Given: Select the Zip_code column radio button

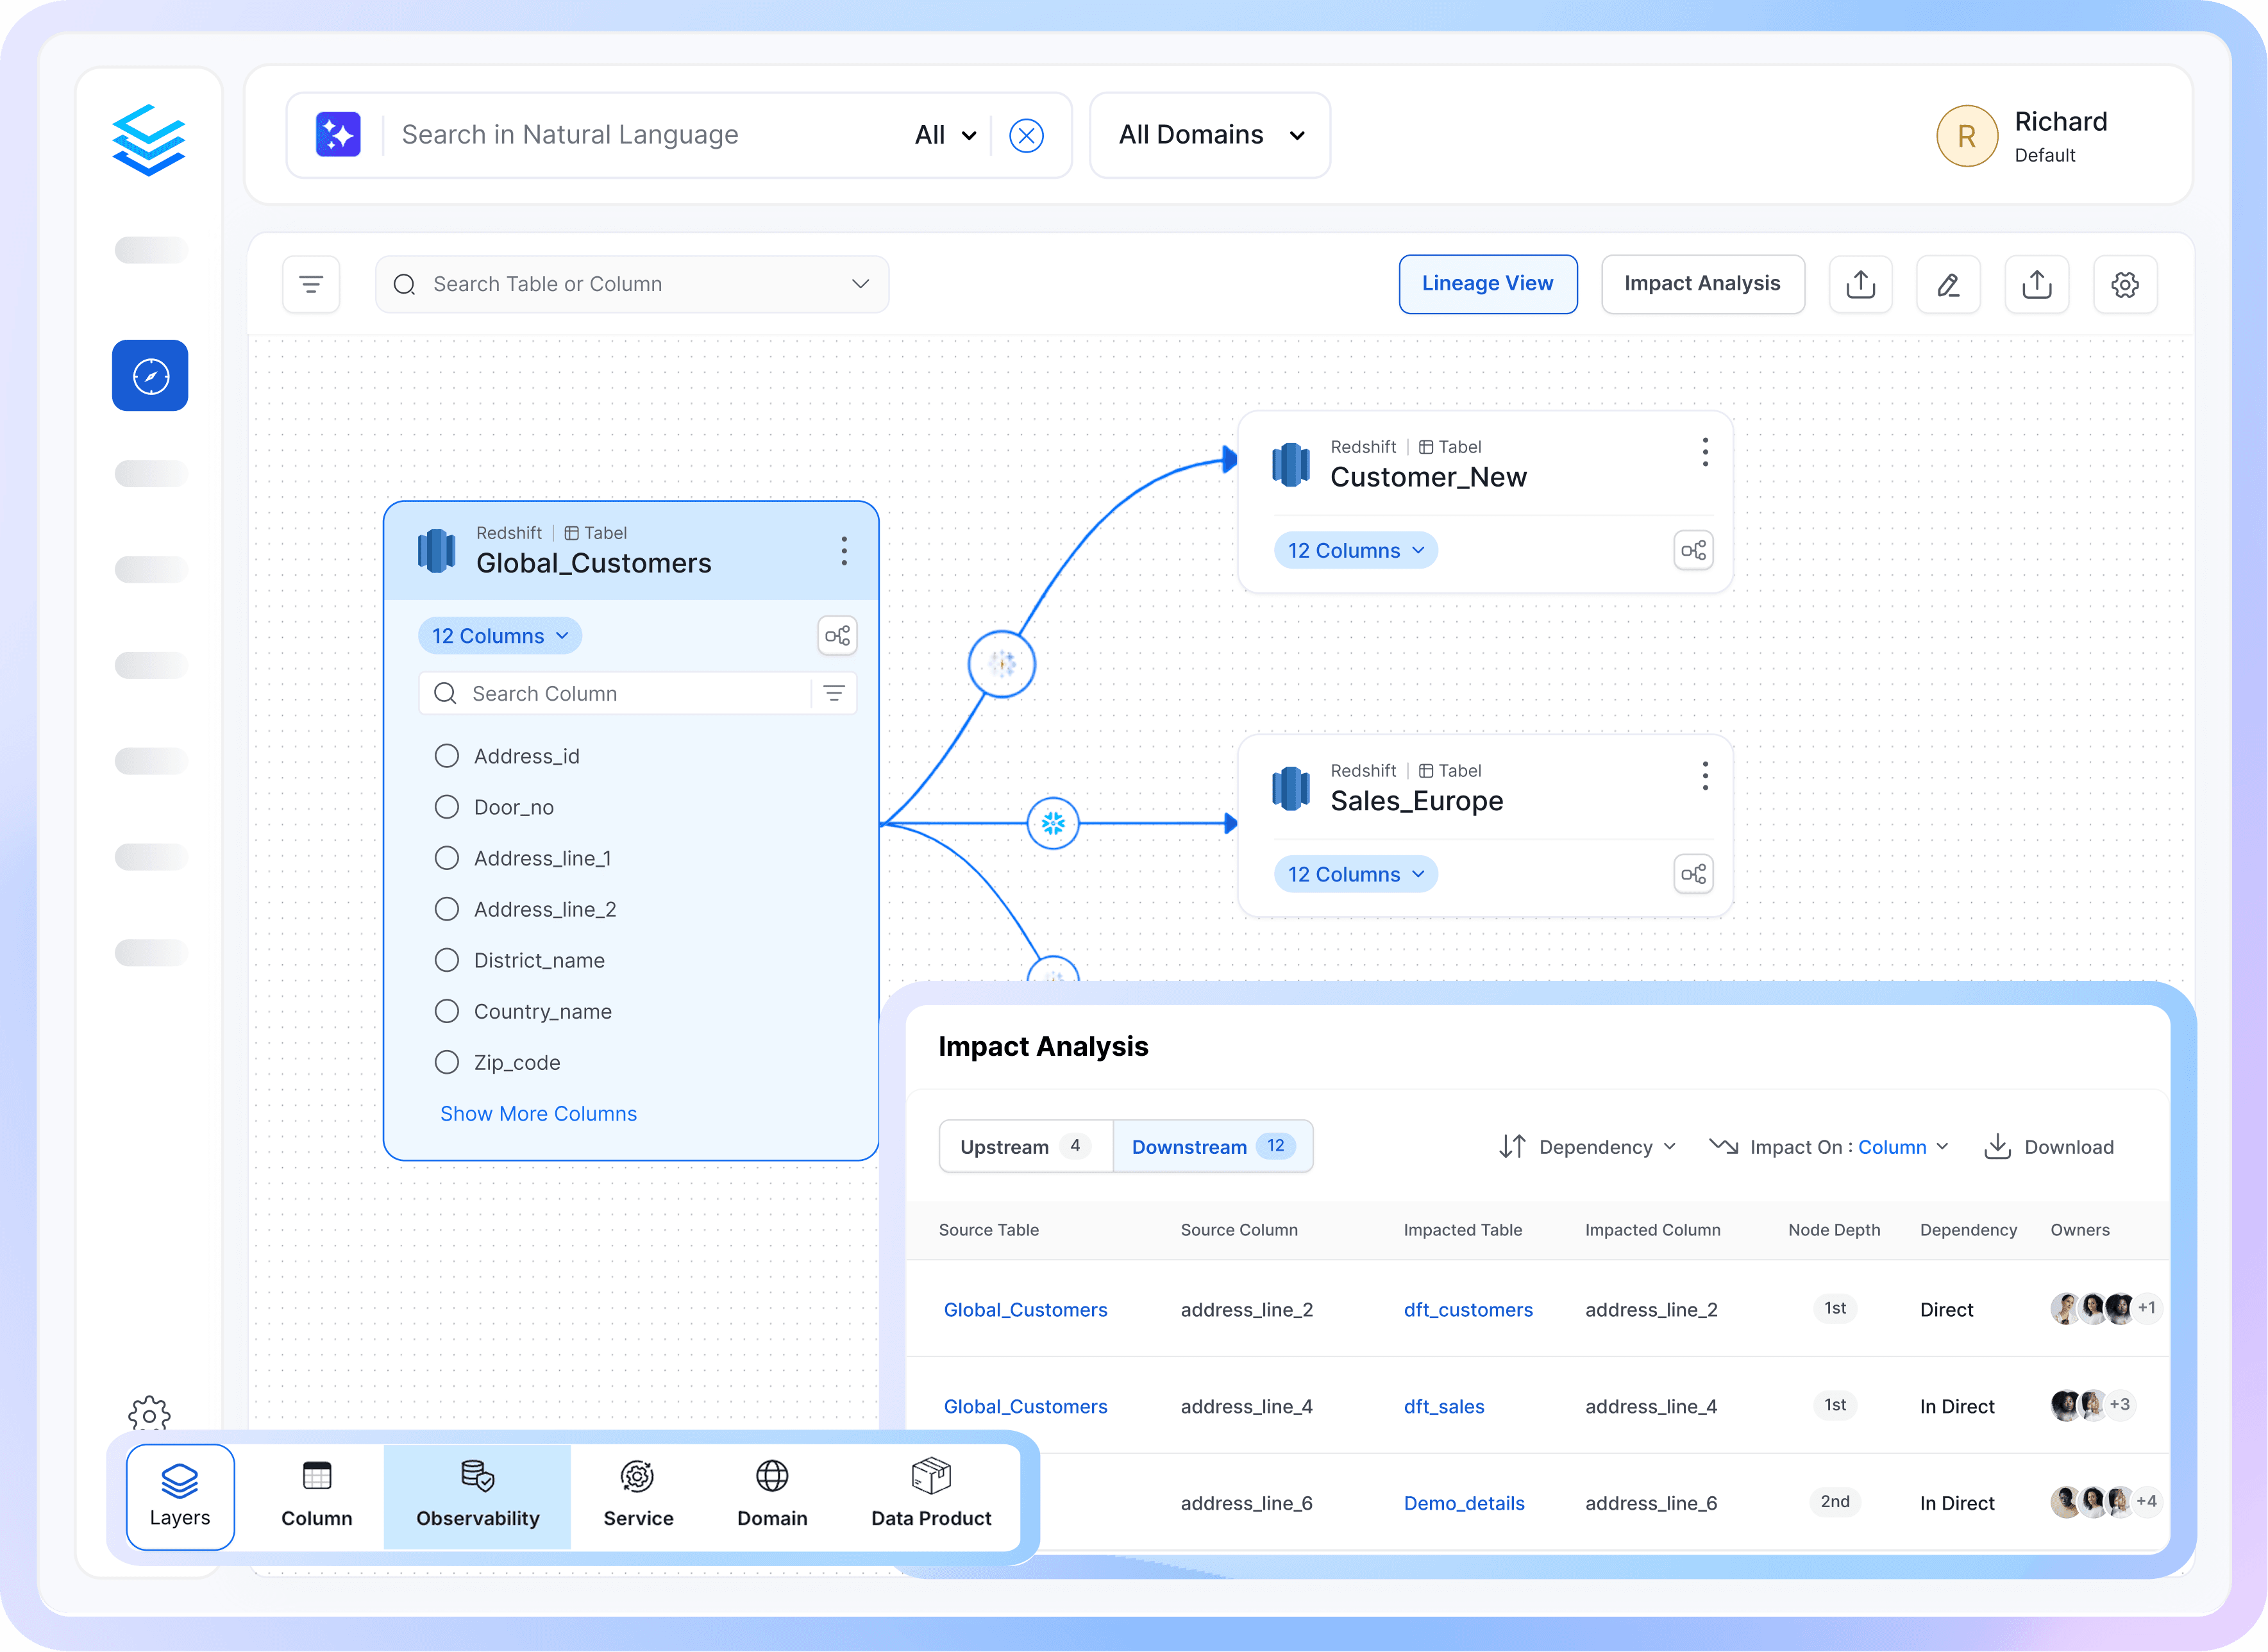Looking at the screenshot, I should coord(447,1062).
